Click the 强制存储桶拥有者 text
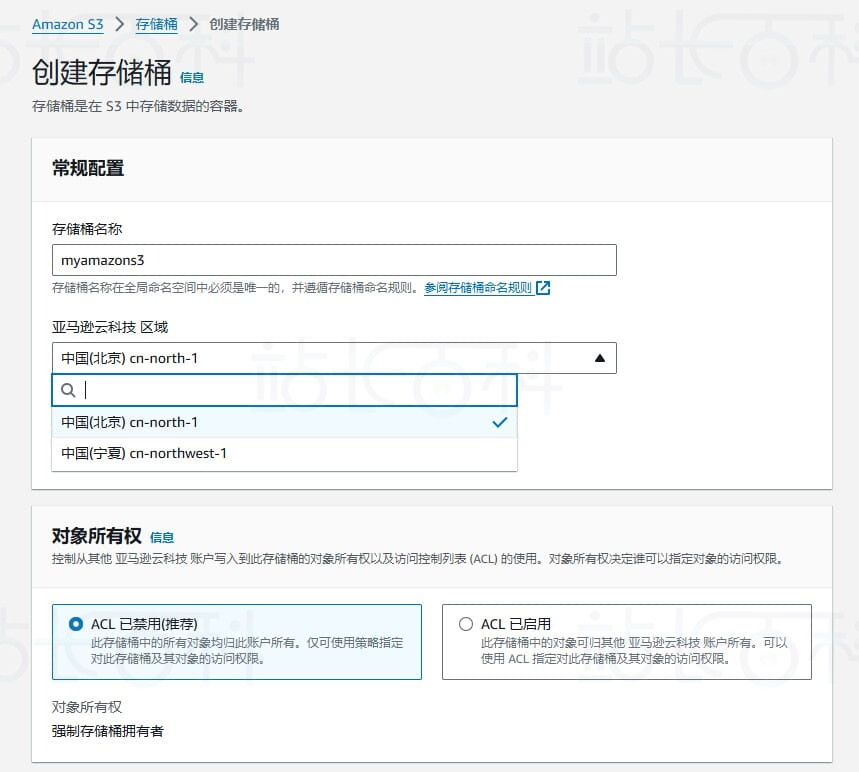Image resolution: width=859 pixels, height=772 pixels. [x=108, y=731]
